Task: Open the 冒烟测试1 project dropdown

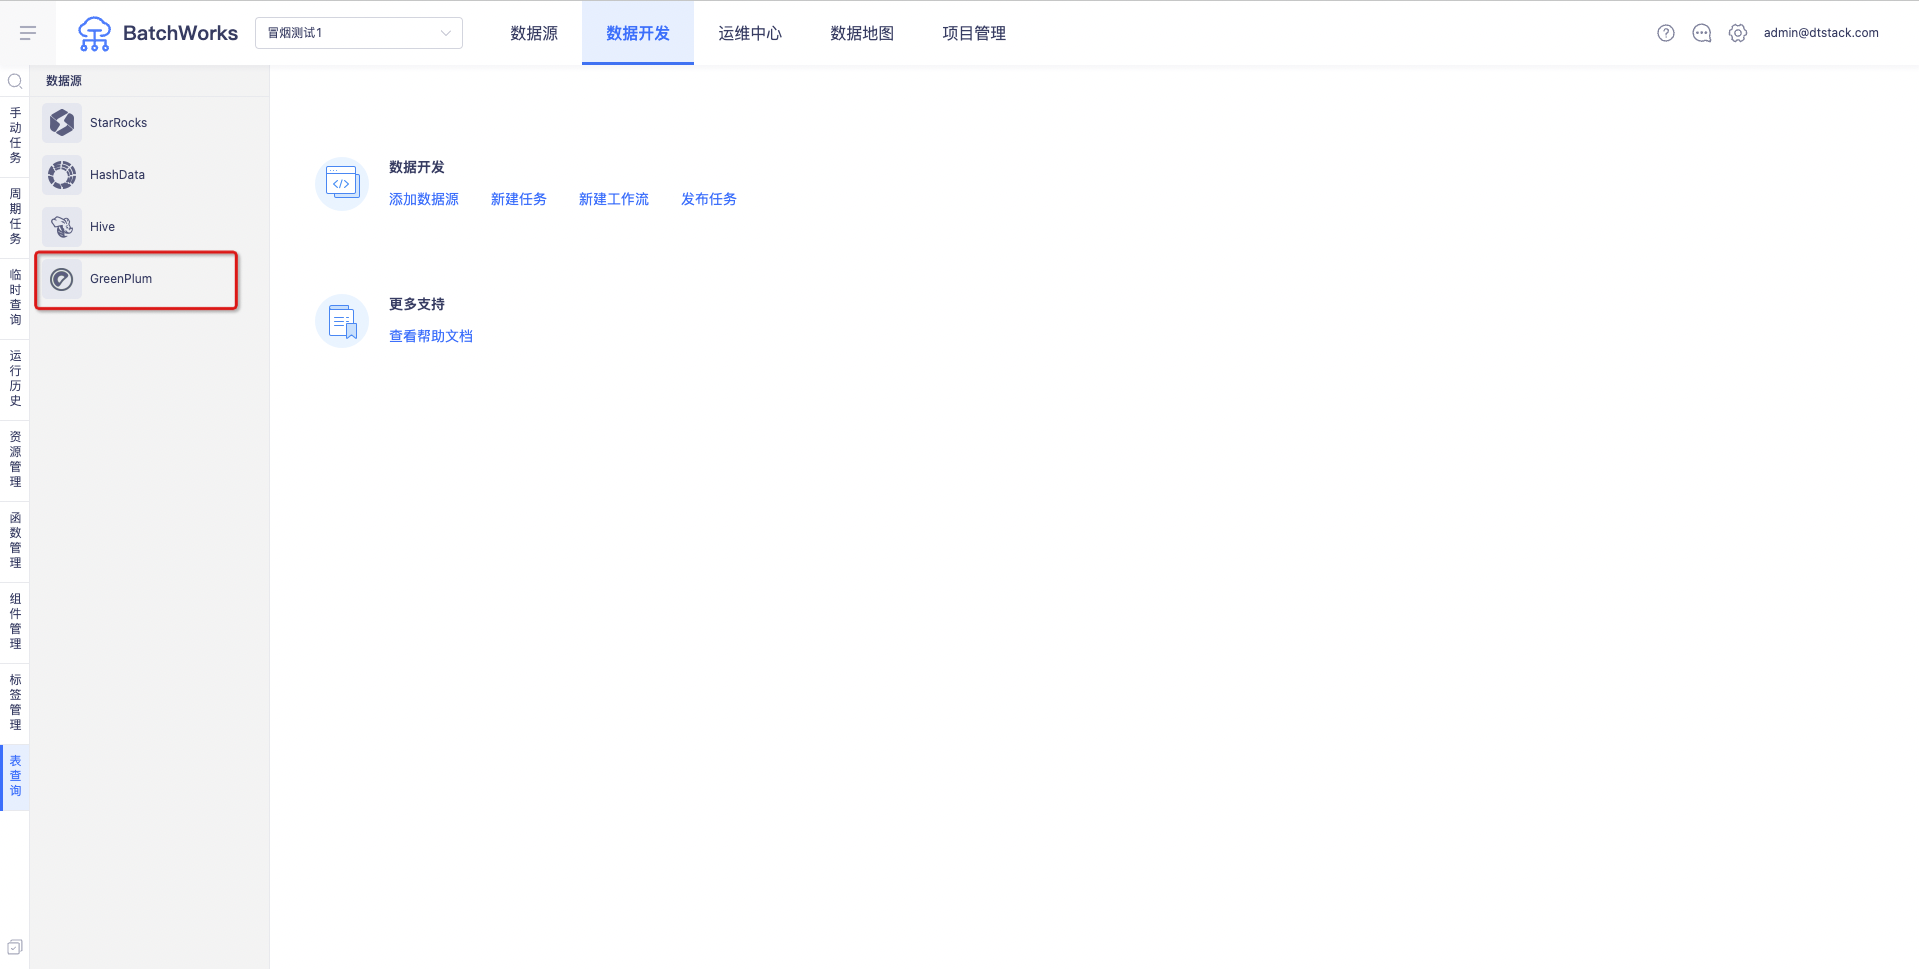Action: 359,33
